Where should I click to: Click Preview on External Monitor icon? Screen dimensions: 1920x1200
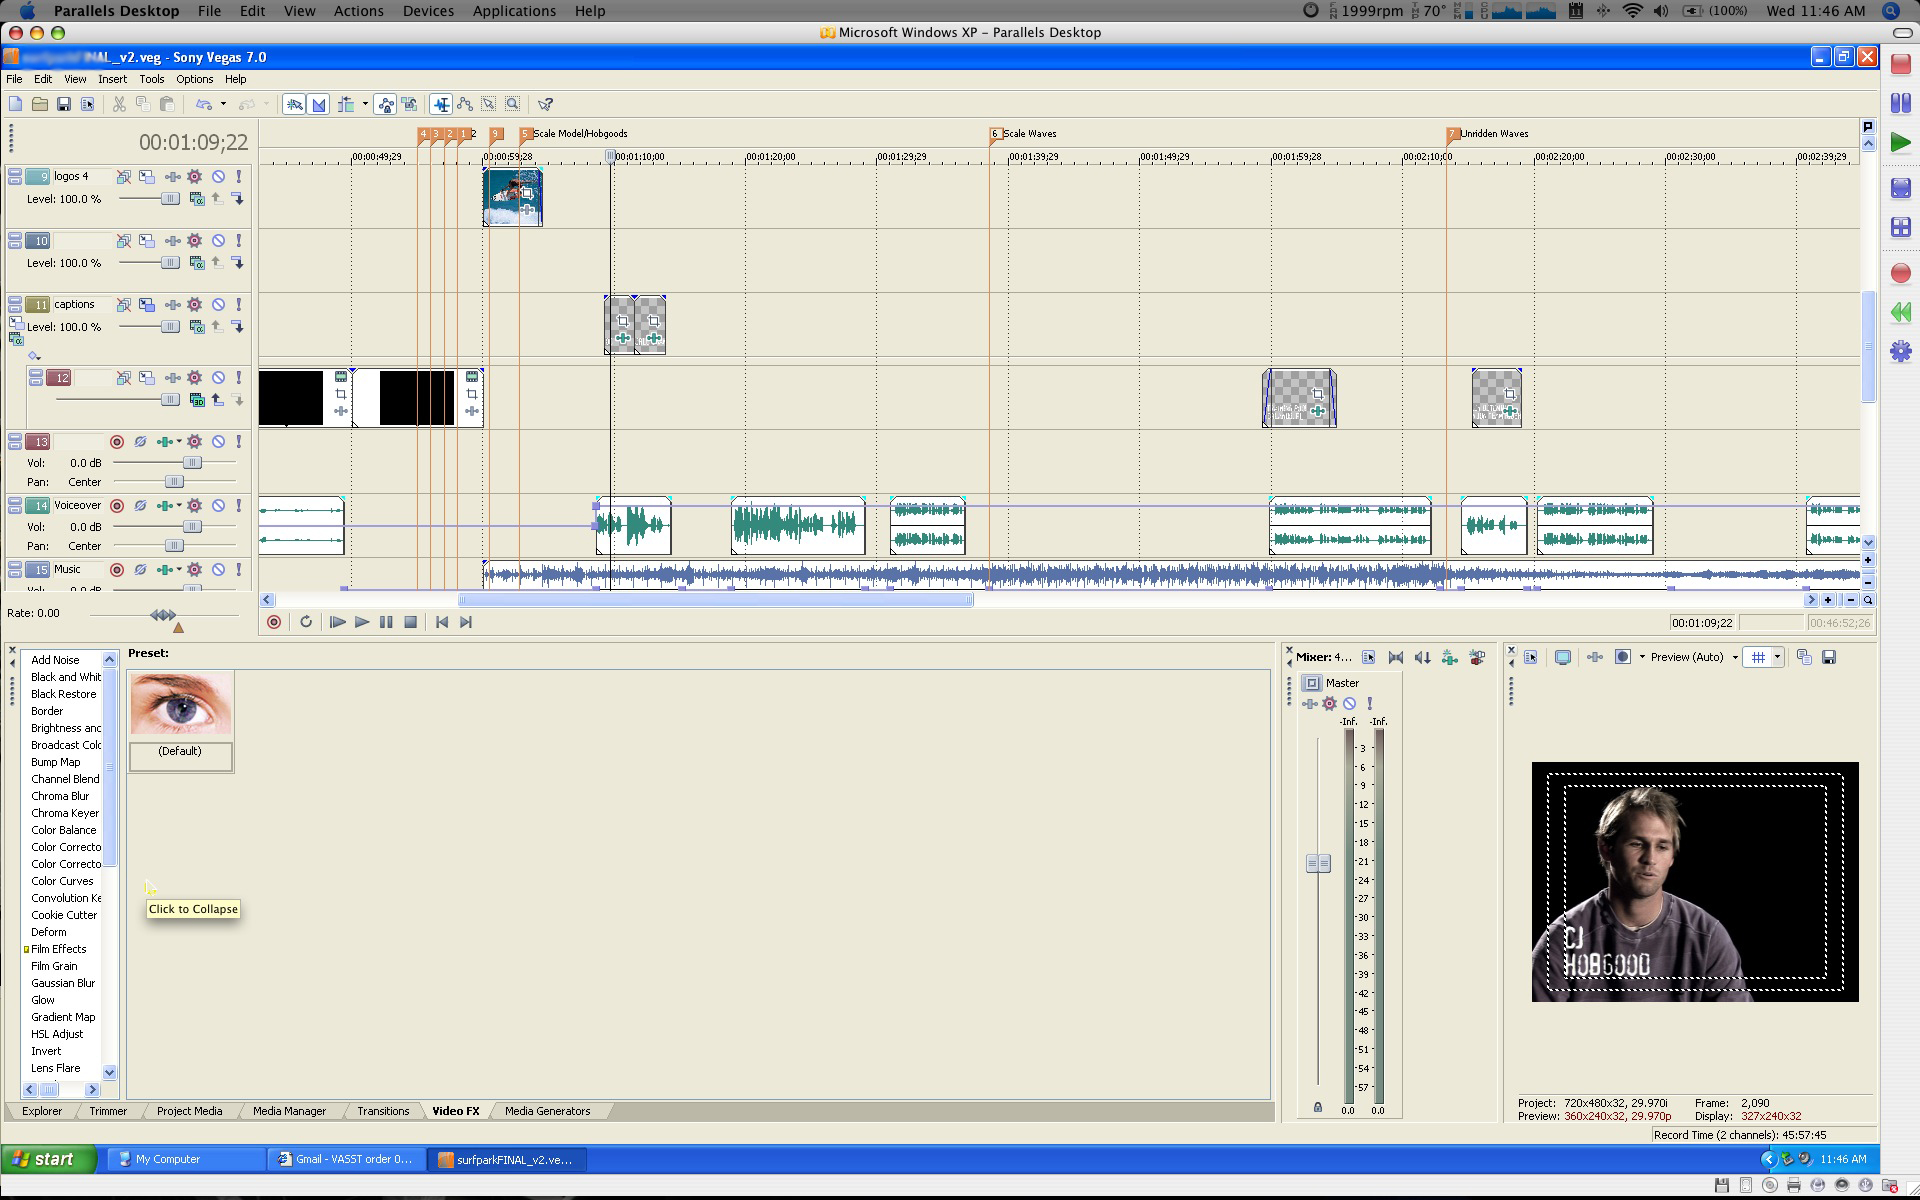tap(1563, 657)
